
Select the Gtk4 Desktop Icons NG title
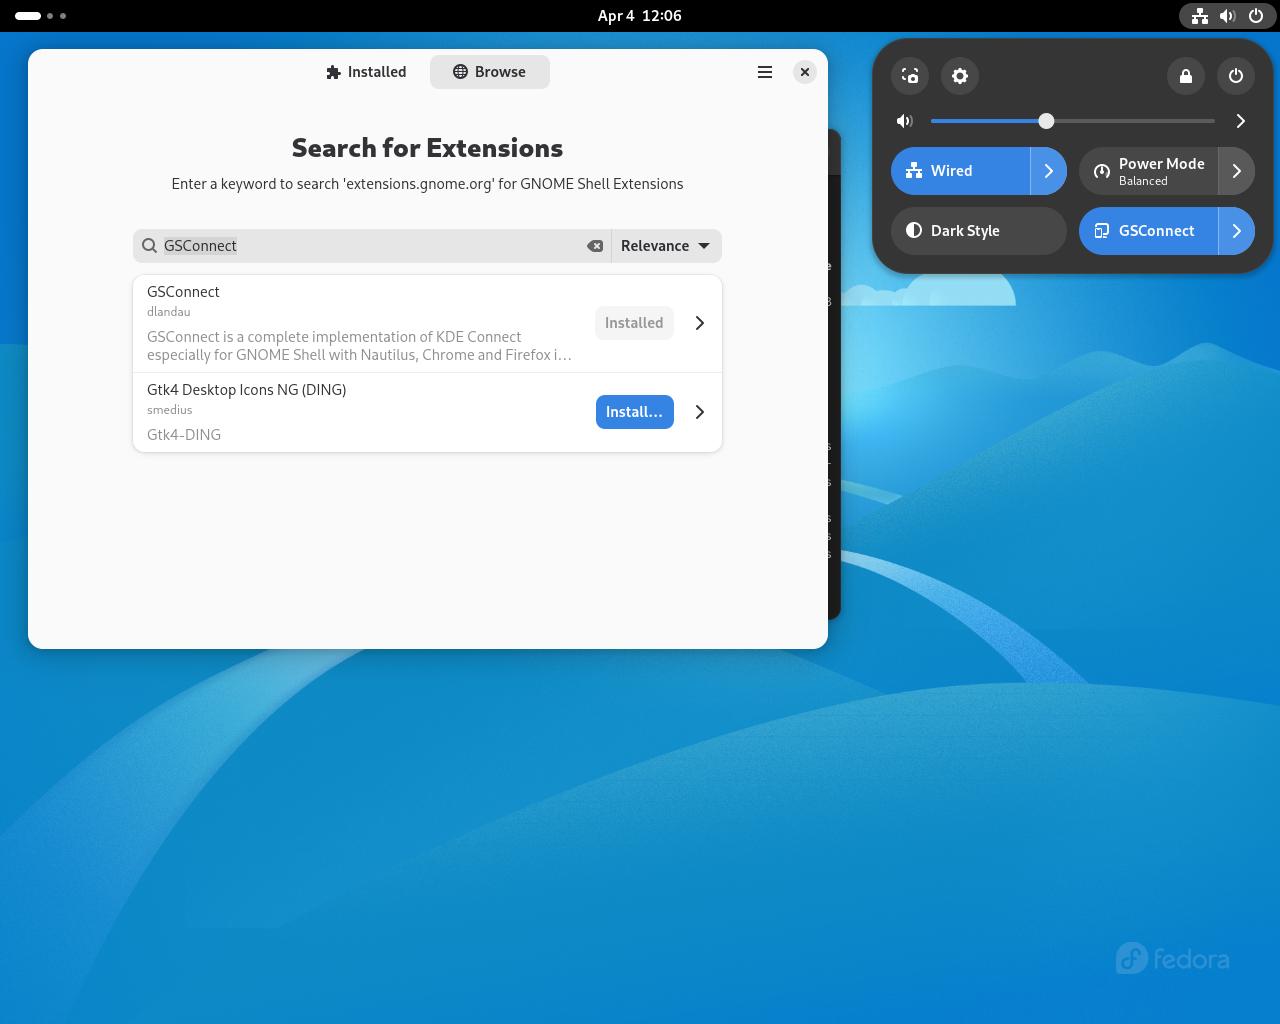tap(247, 390)
